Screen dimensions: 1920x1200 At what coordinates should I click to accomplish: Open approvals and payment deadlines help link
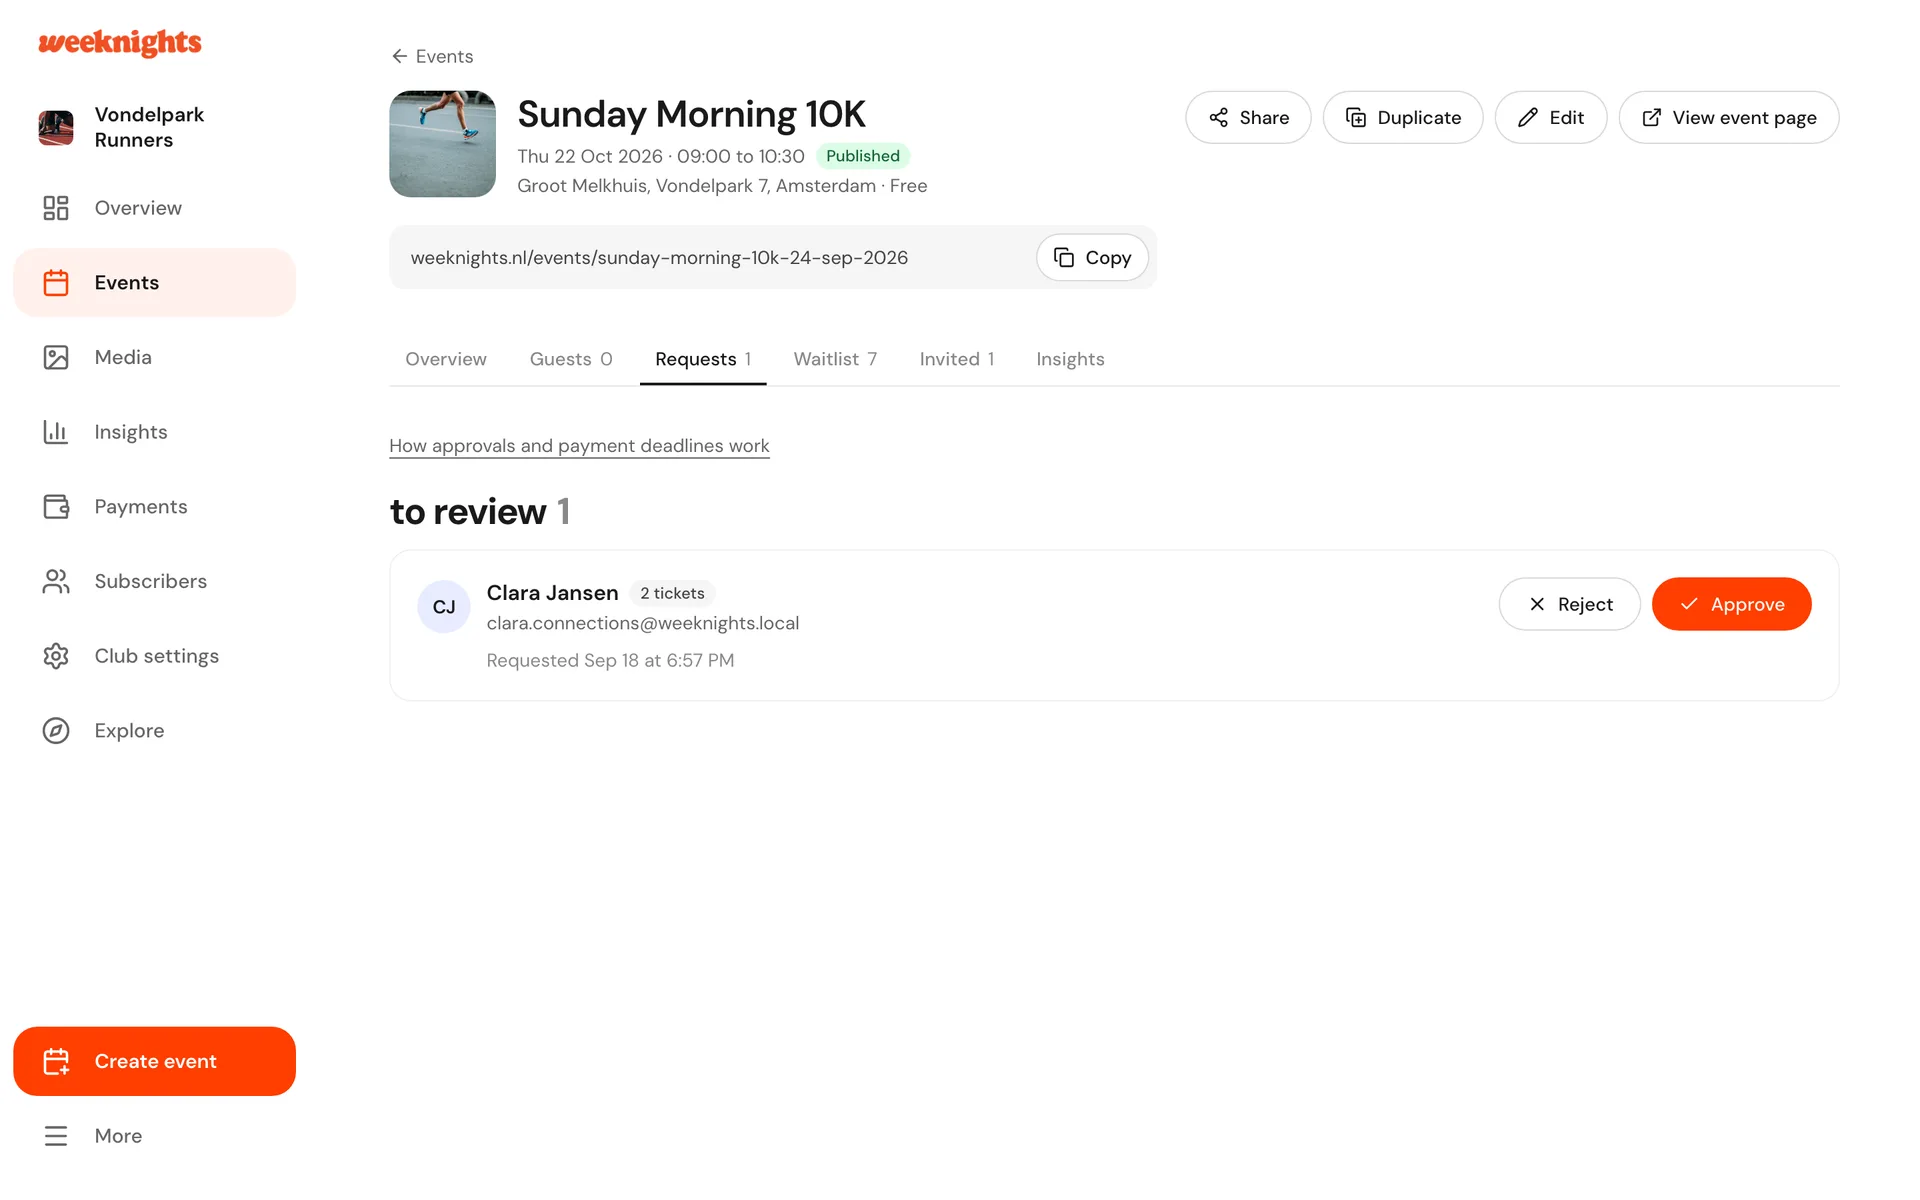(579, 446)
